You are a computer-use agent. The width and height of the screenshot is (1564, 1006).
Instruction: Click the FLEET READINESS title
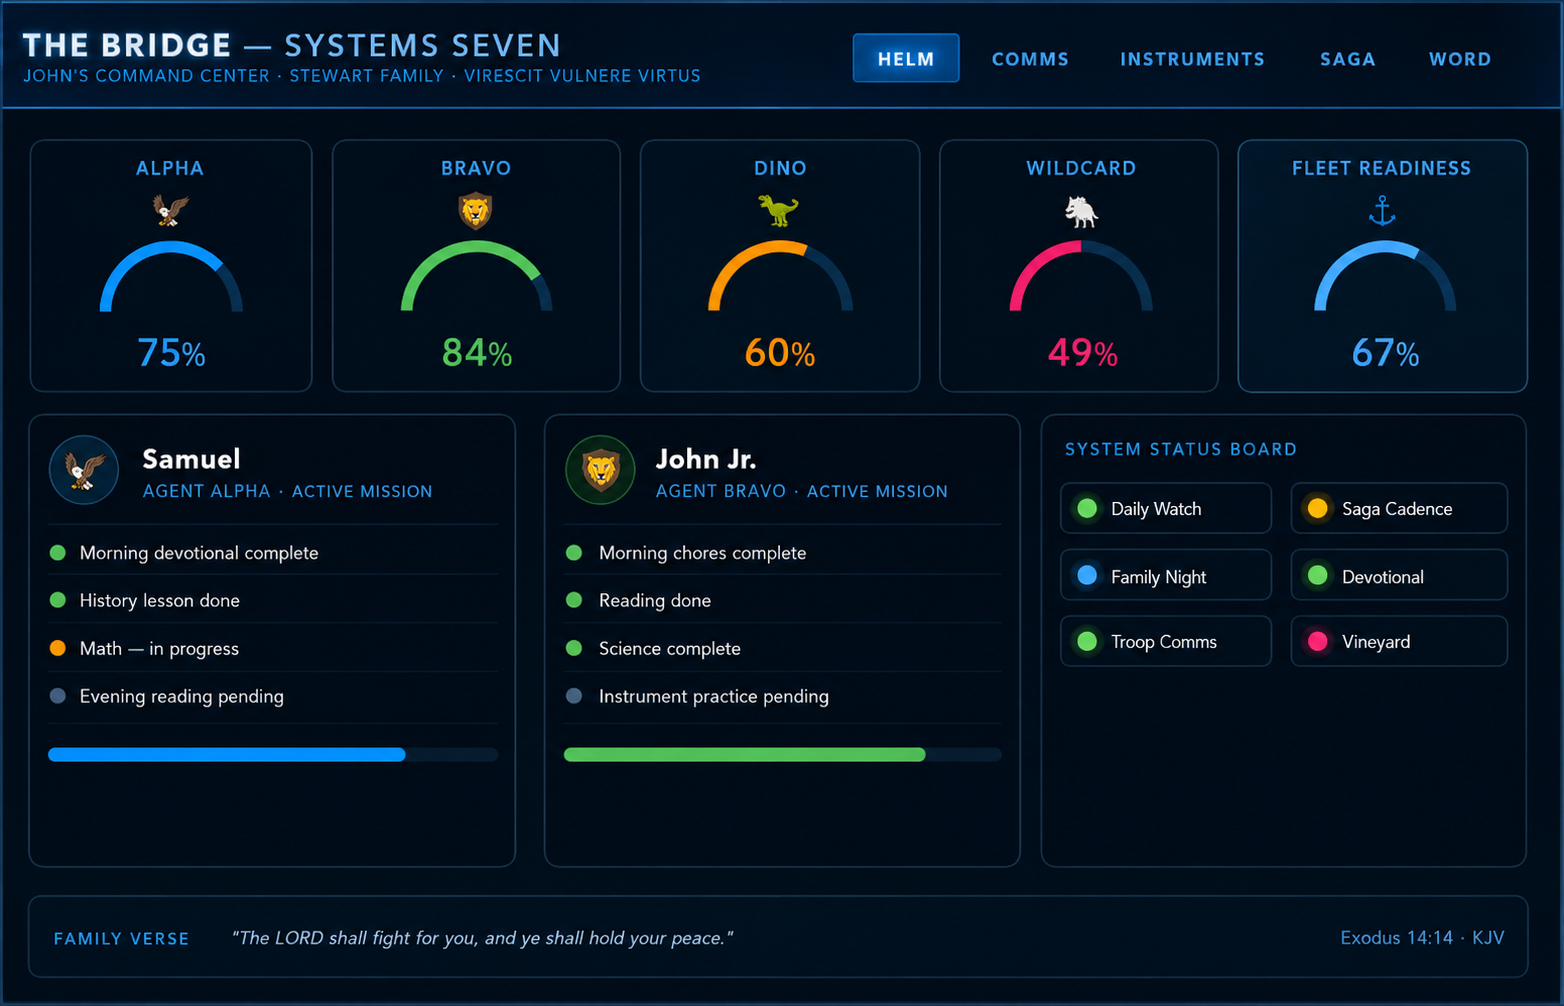pyautogui.click(x=1382, y=168)
